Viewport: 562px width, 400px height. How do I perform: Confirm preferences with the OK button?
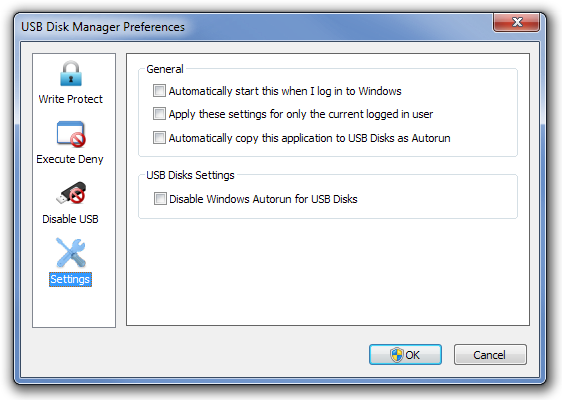click(x=405, y=354)
